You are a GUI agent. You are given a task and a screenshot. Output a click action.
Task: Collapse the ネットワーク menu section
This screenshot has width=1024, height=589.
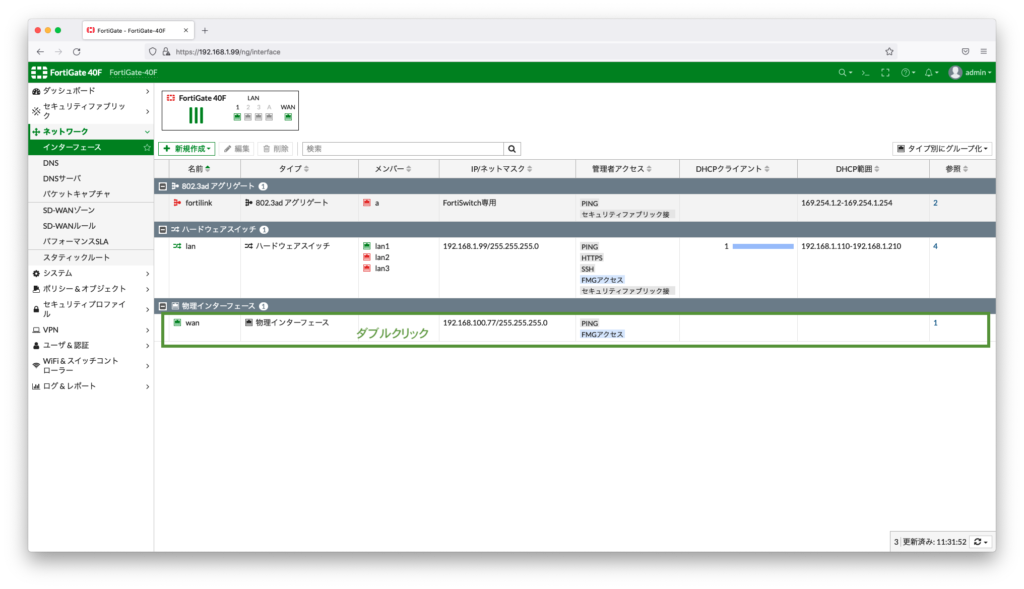click(x=90, y=131)
